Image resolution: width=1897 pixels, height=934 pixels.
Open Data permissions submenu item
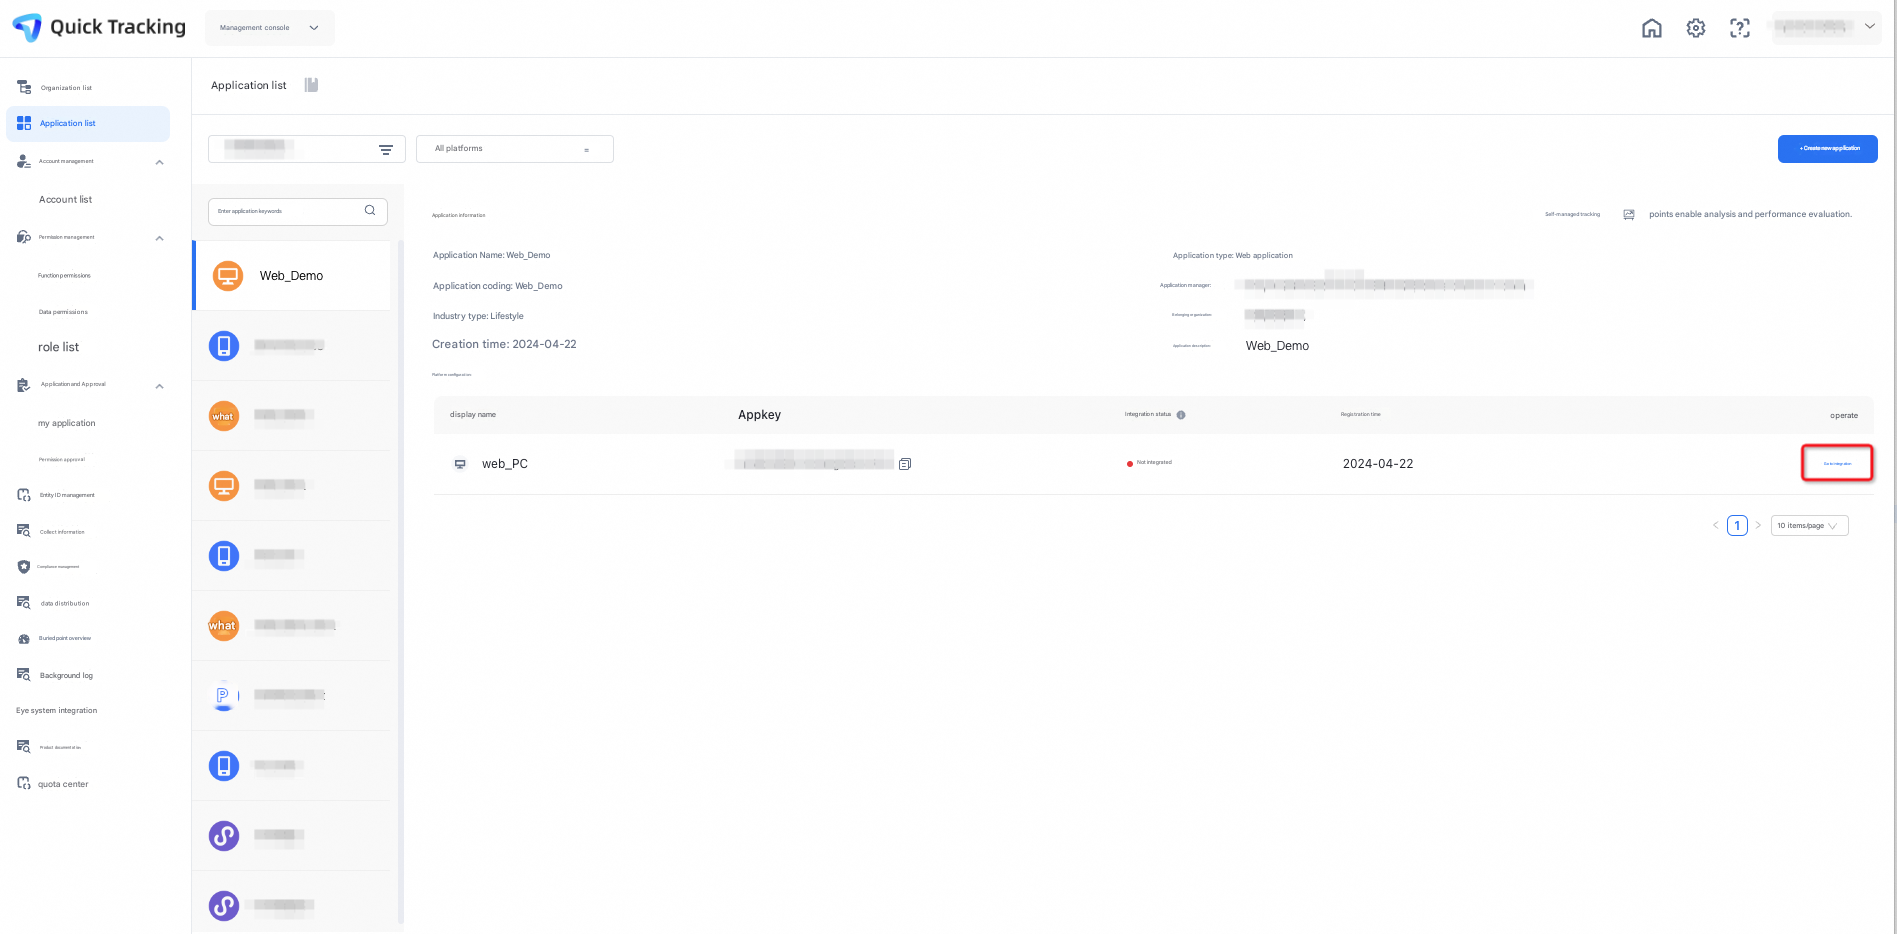63,312
